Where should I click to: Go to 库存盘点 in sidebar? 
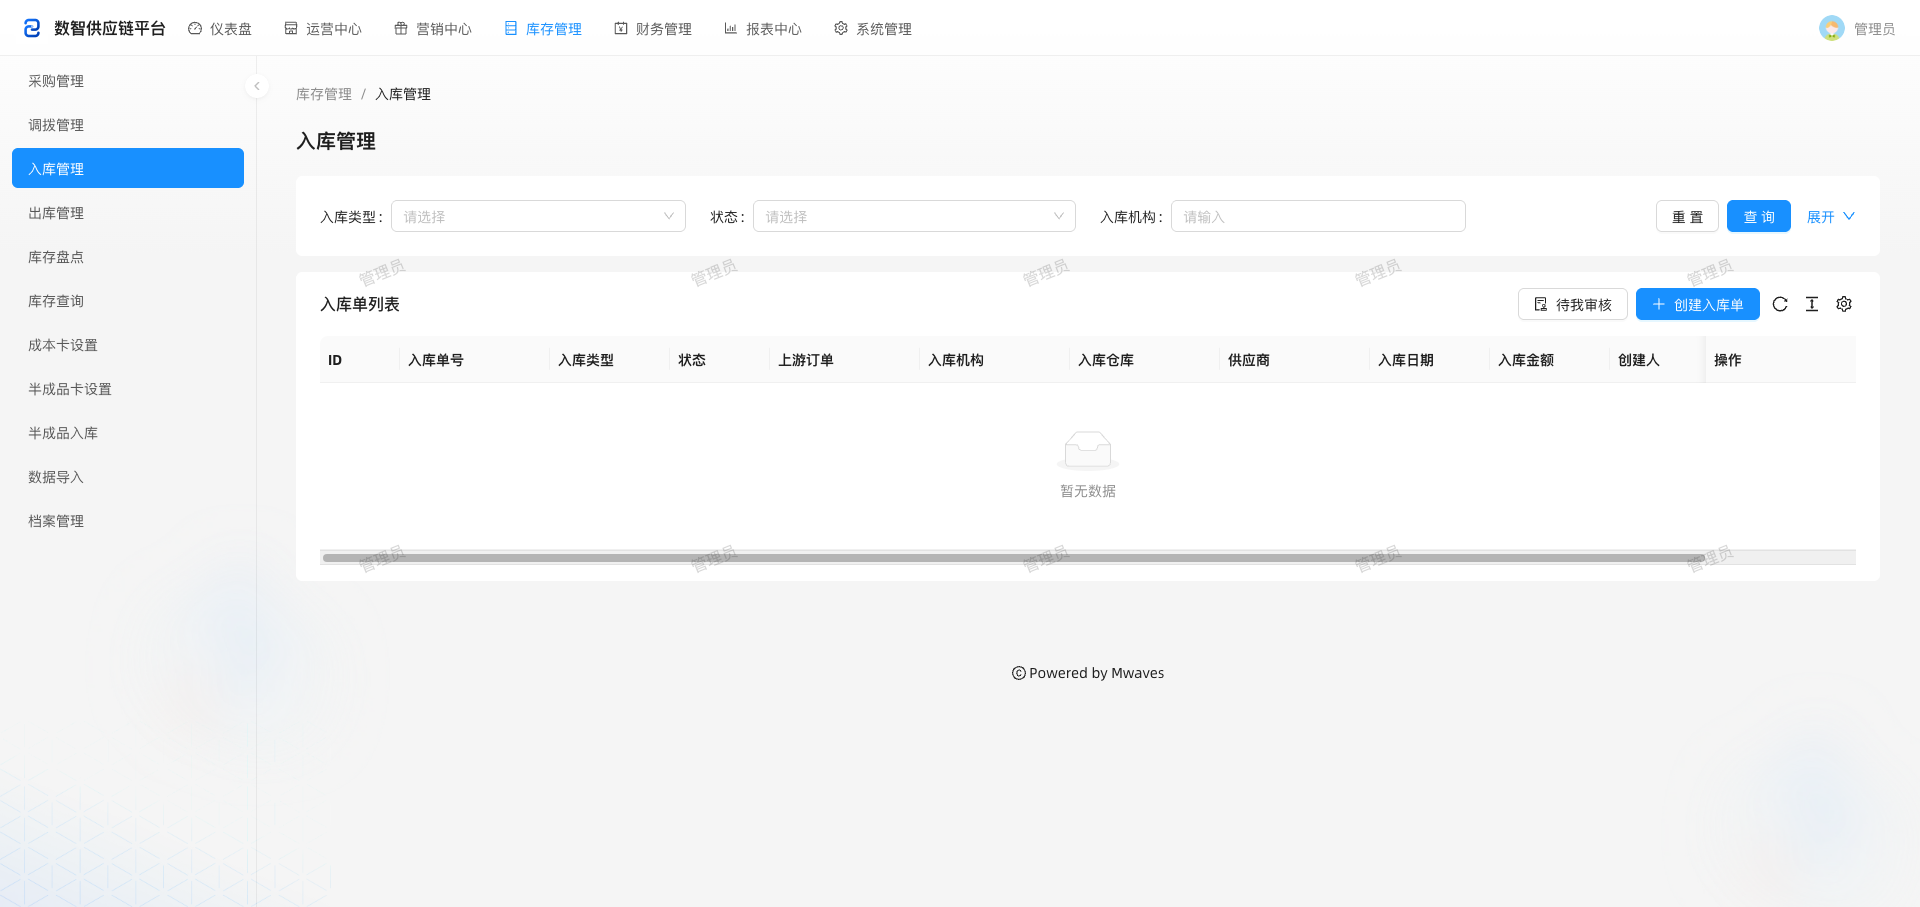pyautogui.click(x=128, y=256)
